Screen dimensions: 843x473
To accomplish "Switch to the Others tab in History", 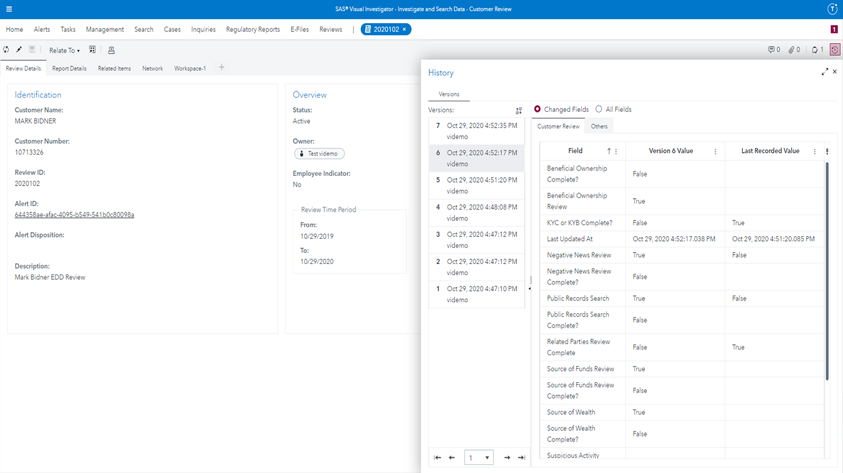I will (599, 126).
